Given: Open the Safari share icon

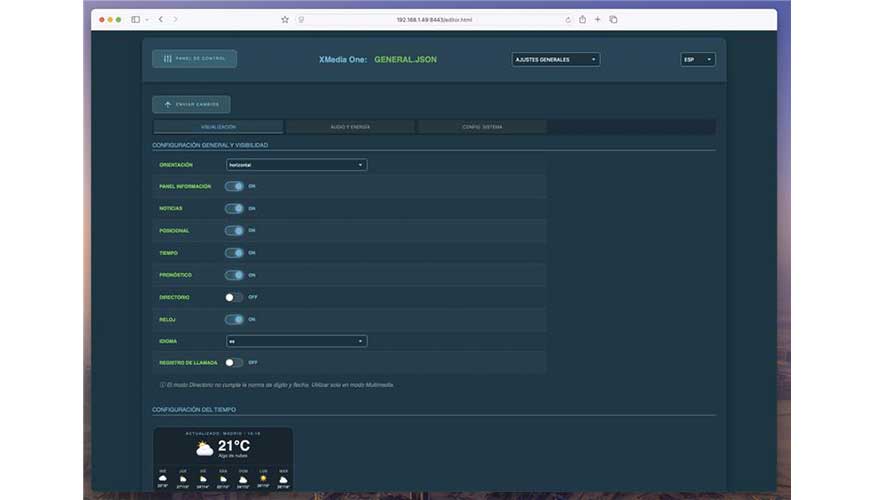Looking at the screenshot, I should (583, 19).
